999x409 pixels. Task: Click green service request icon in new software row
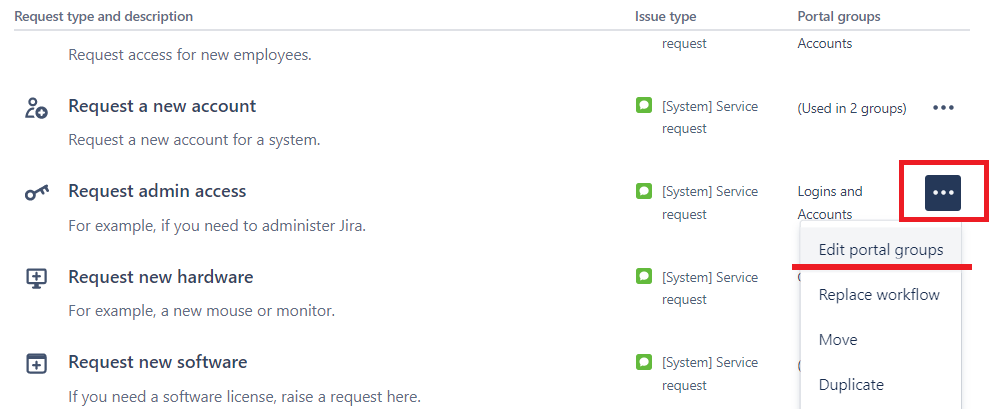644,361
